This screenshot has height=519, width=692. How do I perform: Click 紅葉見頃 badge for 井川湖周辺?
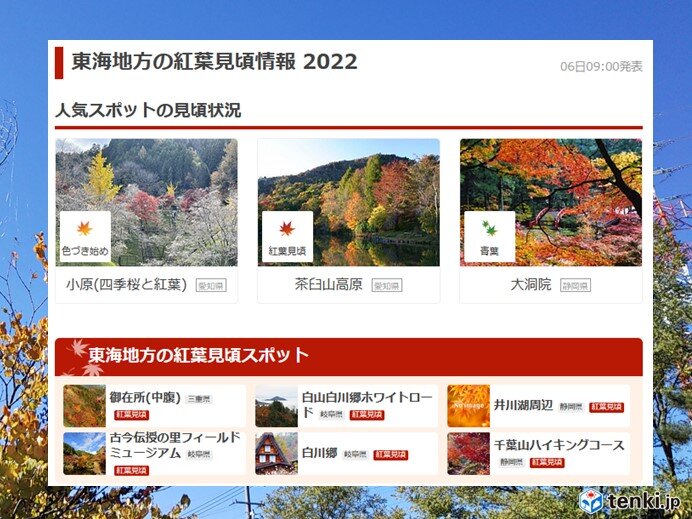[606, 407]
